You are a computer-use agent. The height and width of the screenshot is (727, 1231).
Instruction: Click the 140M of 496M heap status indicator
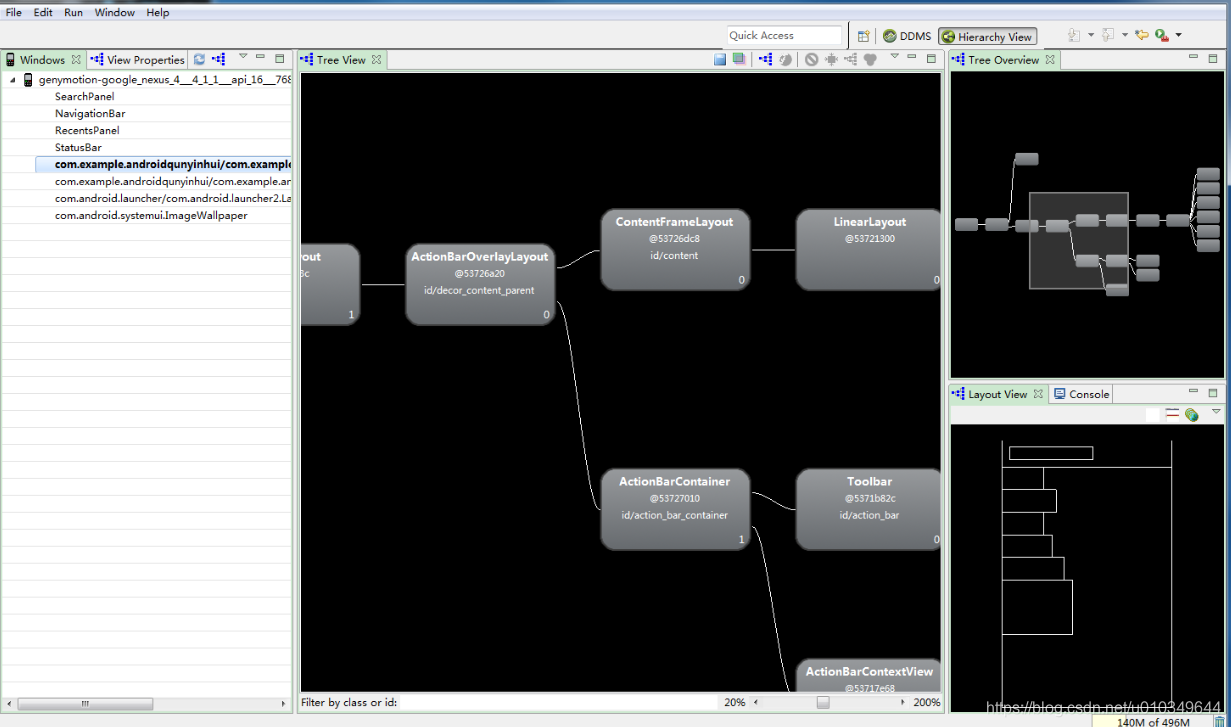tap(1152, 721)
